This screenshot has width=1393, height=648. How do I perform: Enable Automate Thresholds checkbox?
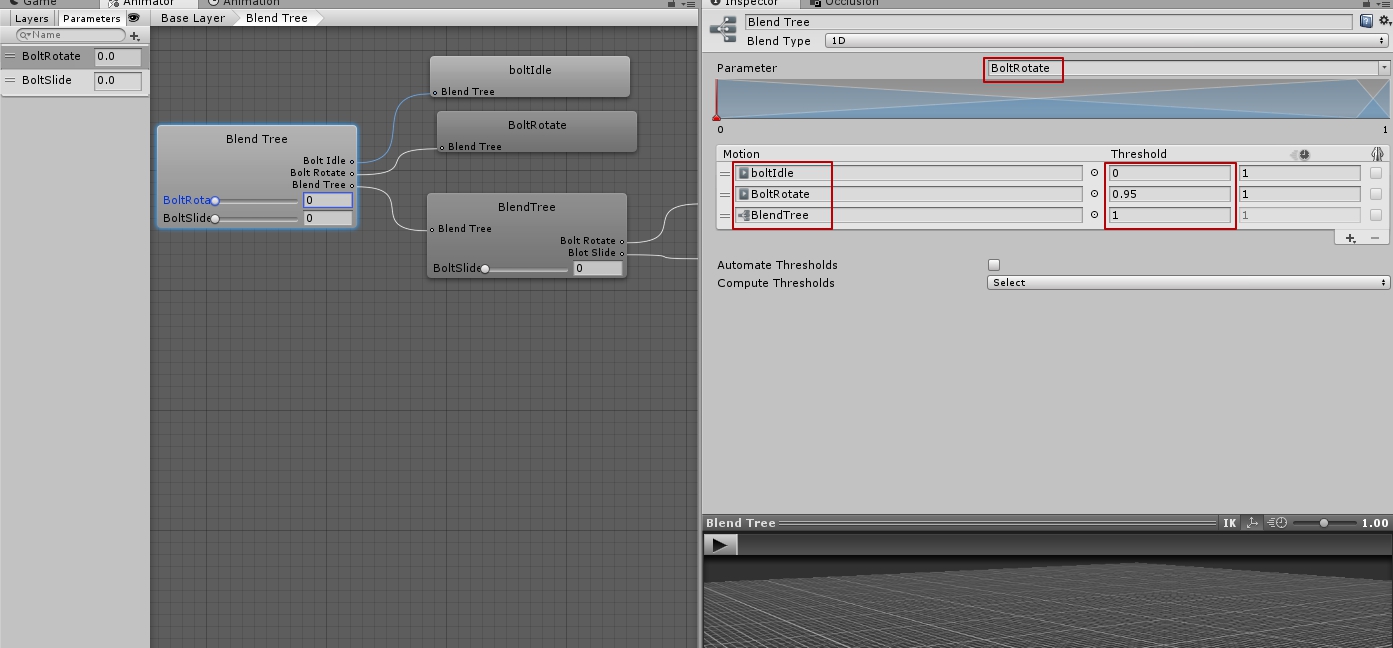[994, 265]
